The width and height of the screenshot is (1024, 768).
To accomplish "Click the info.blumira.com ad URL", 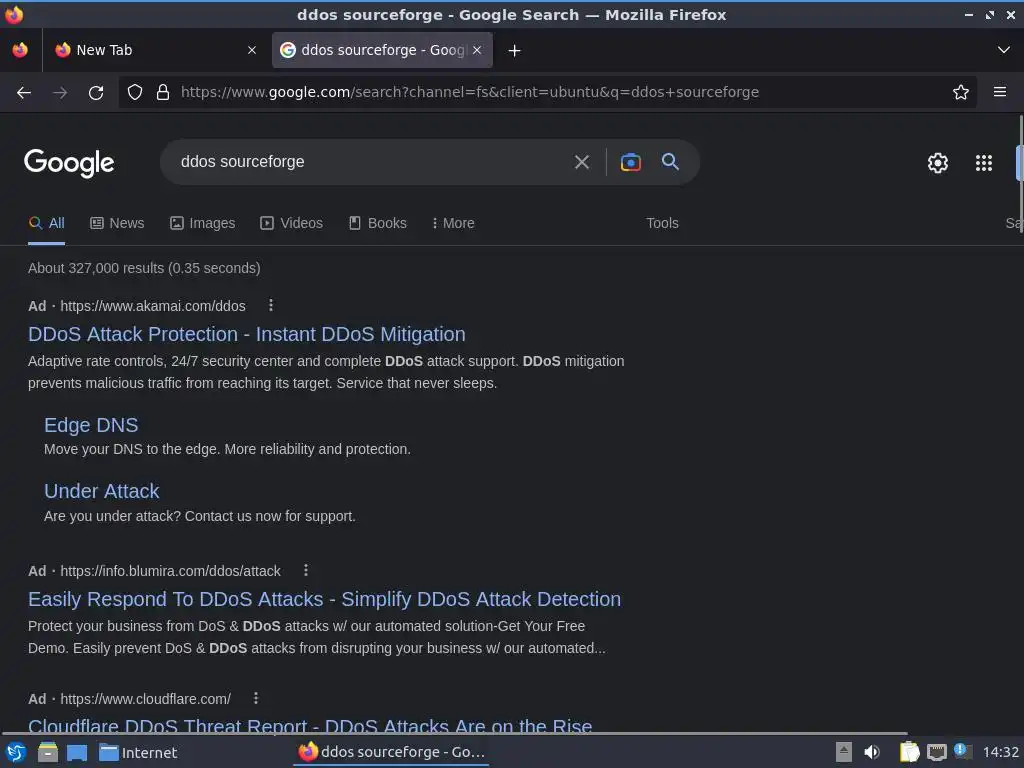I will pyautogui.click(x=170, y=571).
